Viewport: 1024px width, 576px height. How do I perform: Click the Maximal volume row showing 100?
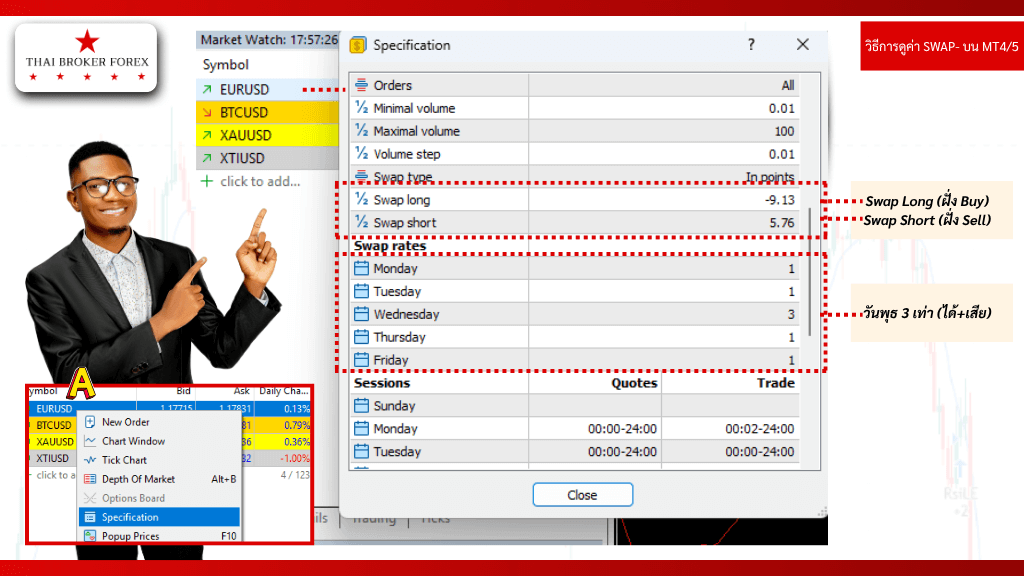575,131
